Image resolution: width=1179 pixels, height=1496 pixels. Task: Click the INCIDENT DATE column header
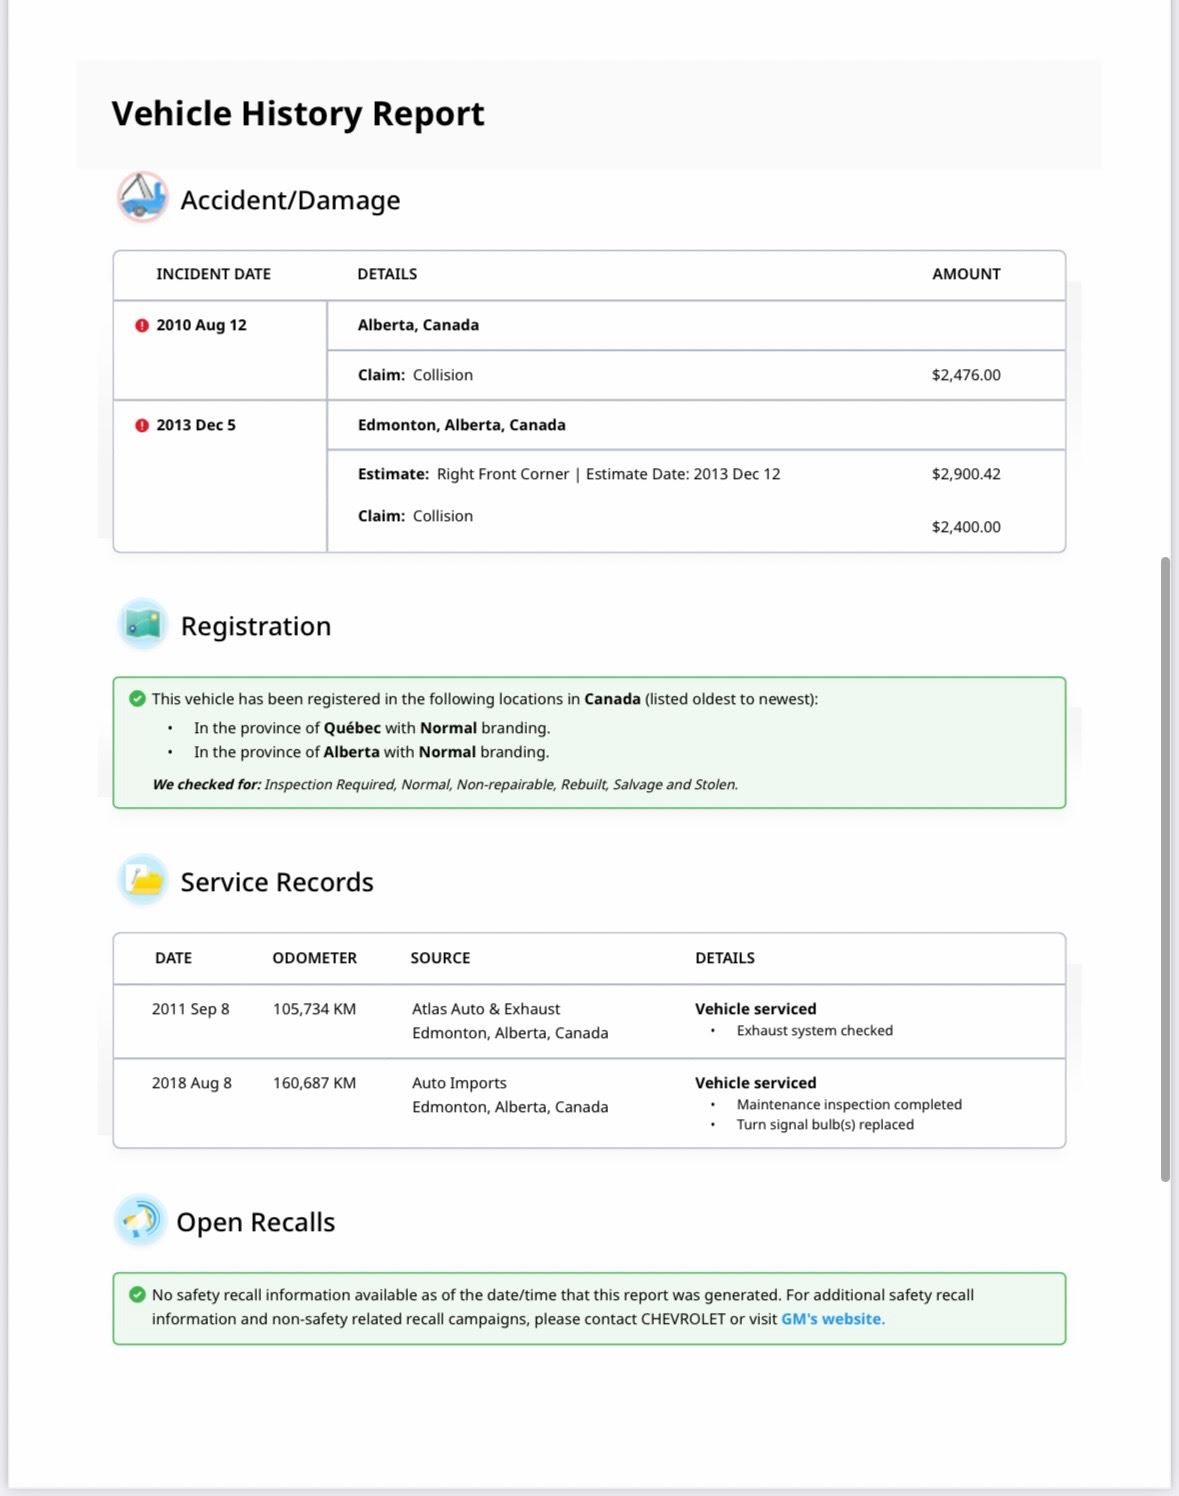[213, 274]
